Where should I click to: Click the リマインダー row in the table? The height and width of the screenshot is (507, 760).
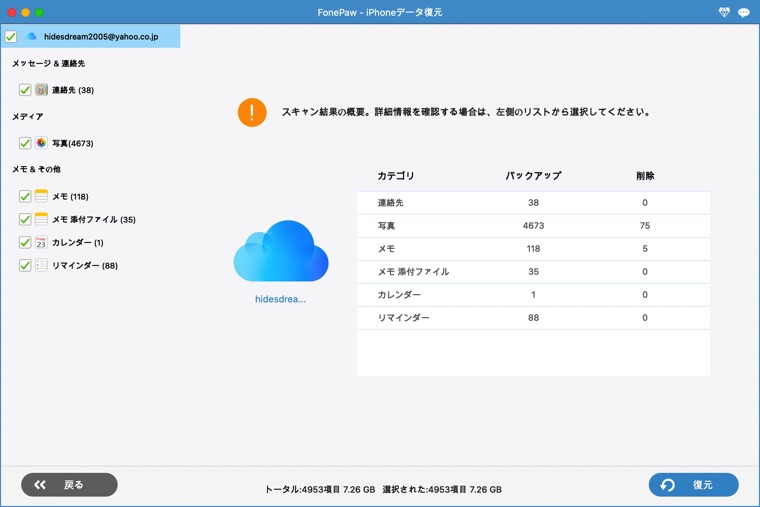pos(534,318)
